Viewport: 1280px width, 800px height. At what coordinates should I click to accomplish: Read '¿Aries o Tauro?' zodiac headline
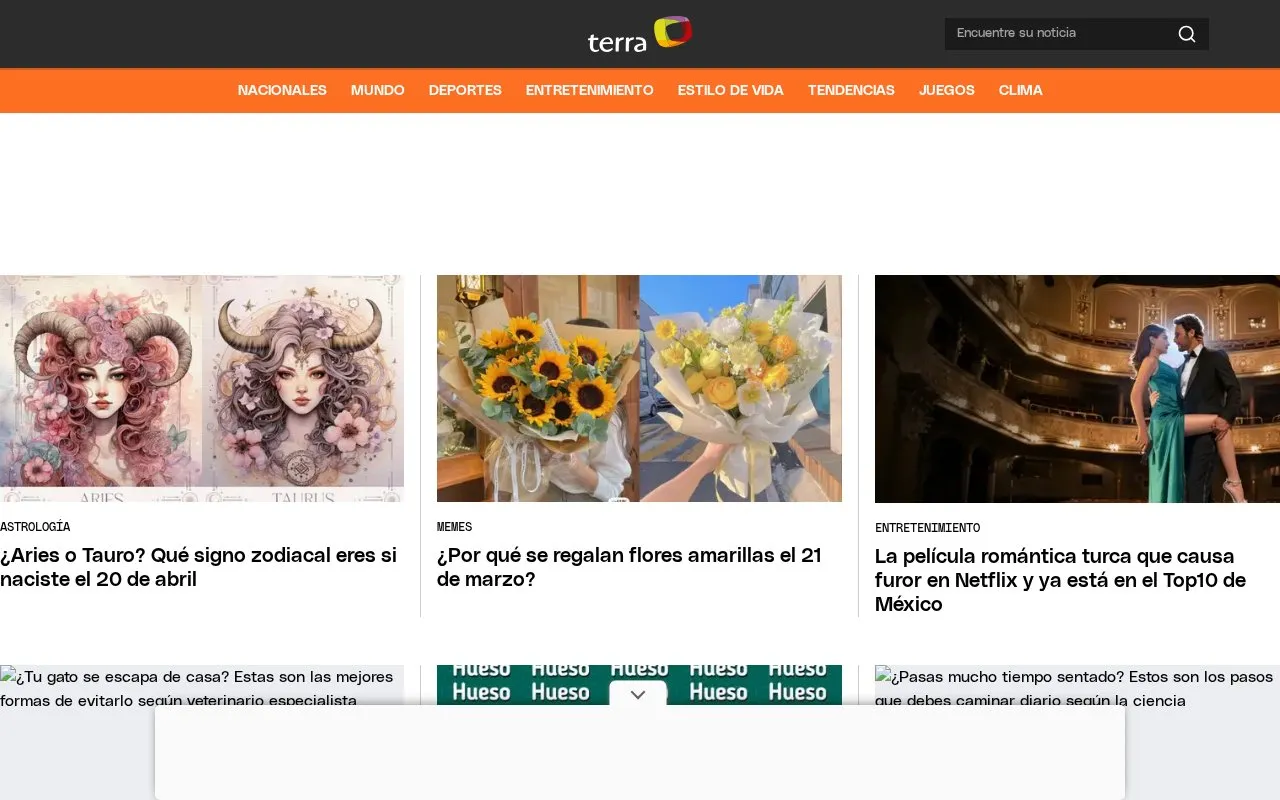click(x=199, y=567)
